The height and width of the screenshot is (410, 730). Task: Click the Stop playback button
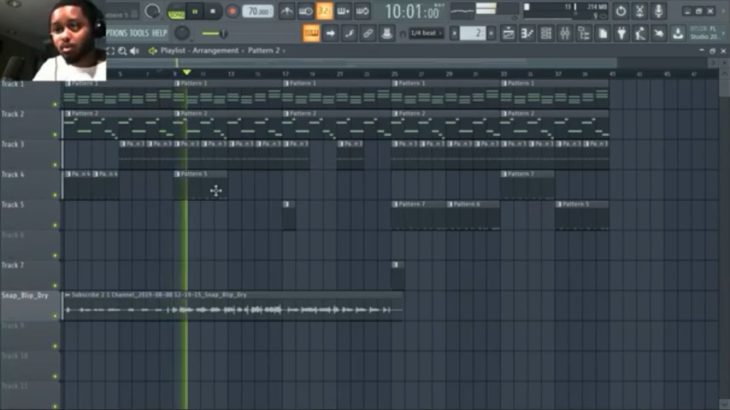(x=213, y=11)
